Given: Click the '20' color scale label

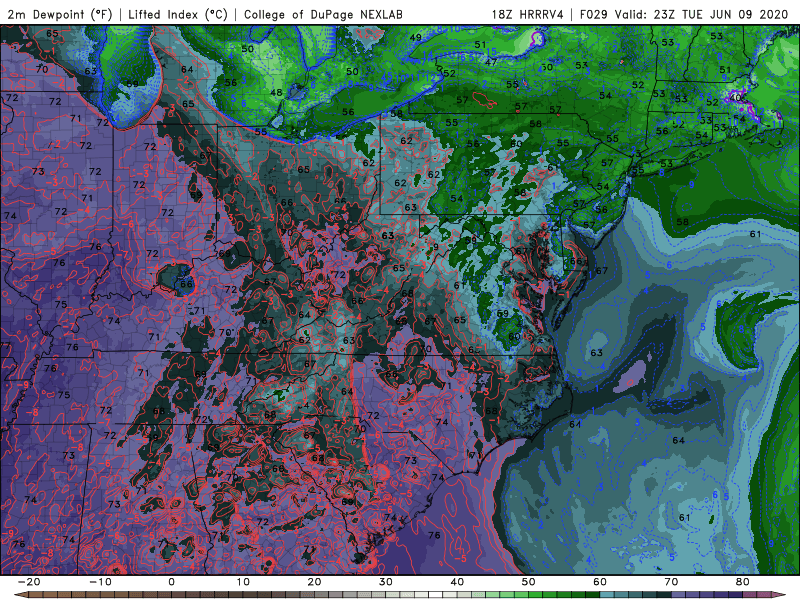Looking at the screenshot, I should 314,582.
